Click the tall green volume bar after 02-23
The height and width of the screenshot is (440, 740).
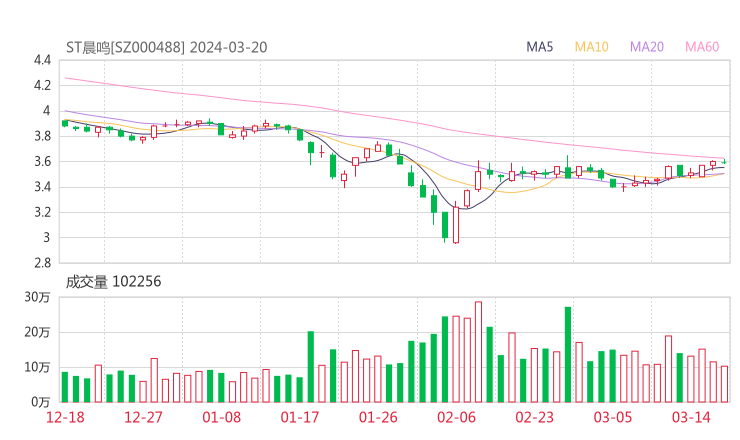coord(568,355)
